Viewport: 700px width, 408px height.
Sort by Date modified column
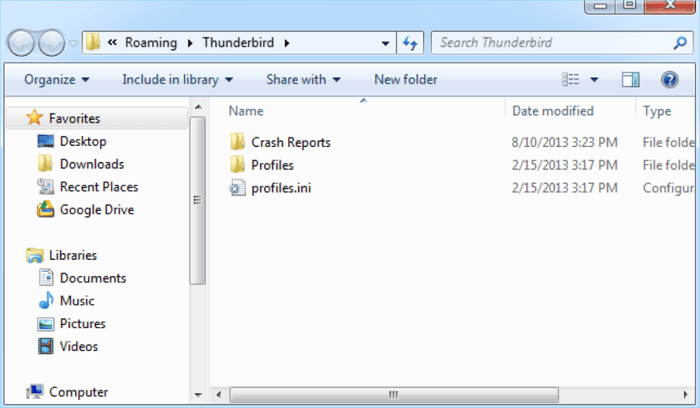(553, 111)
